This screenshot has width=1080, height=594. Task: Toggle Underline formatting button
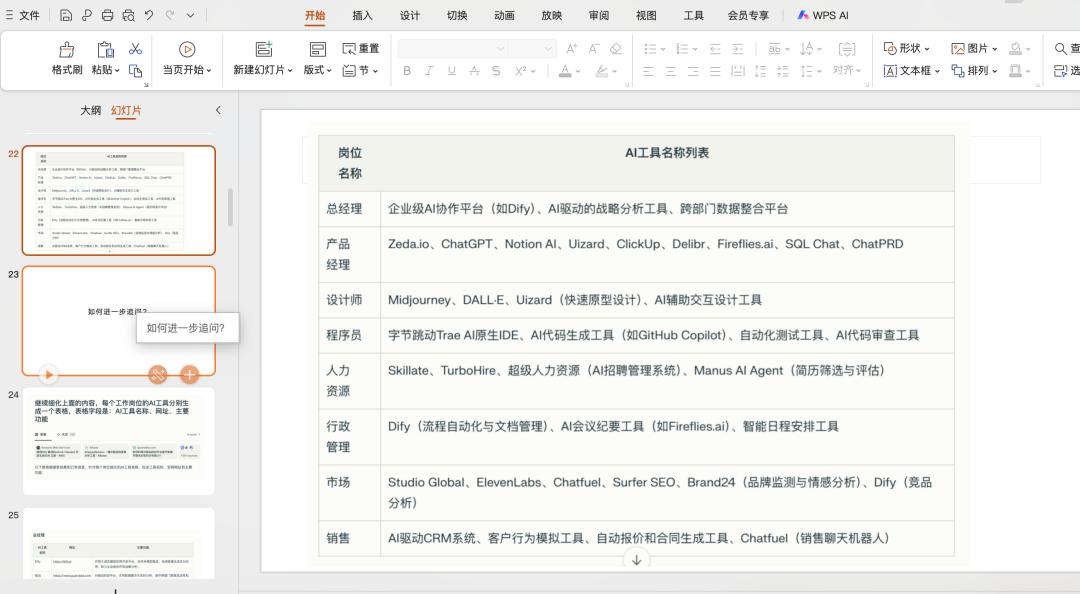pyautogui.click(x=451, y=71)
